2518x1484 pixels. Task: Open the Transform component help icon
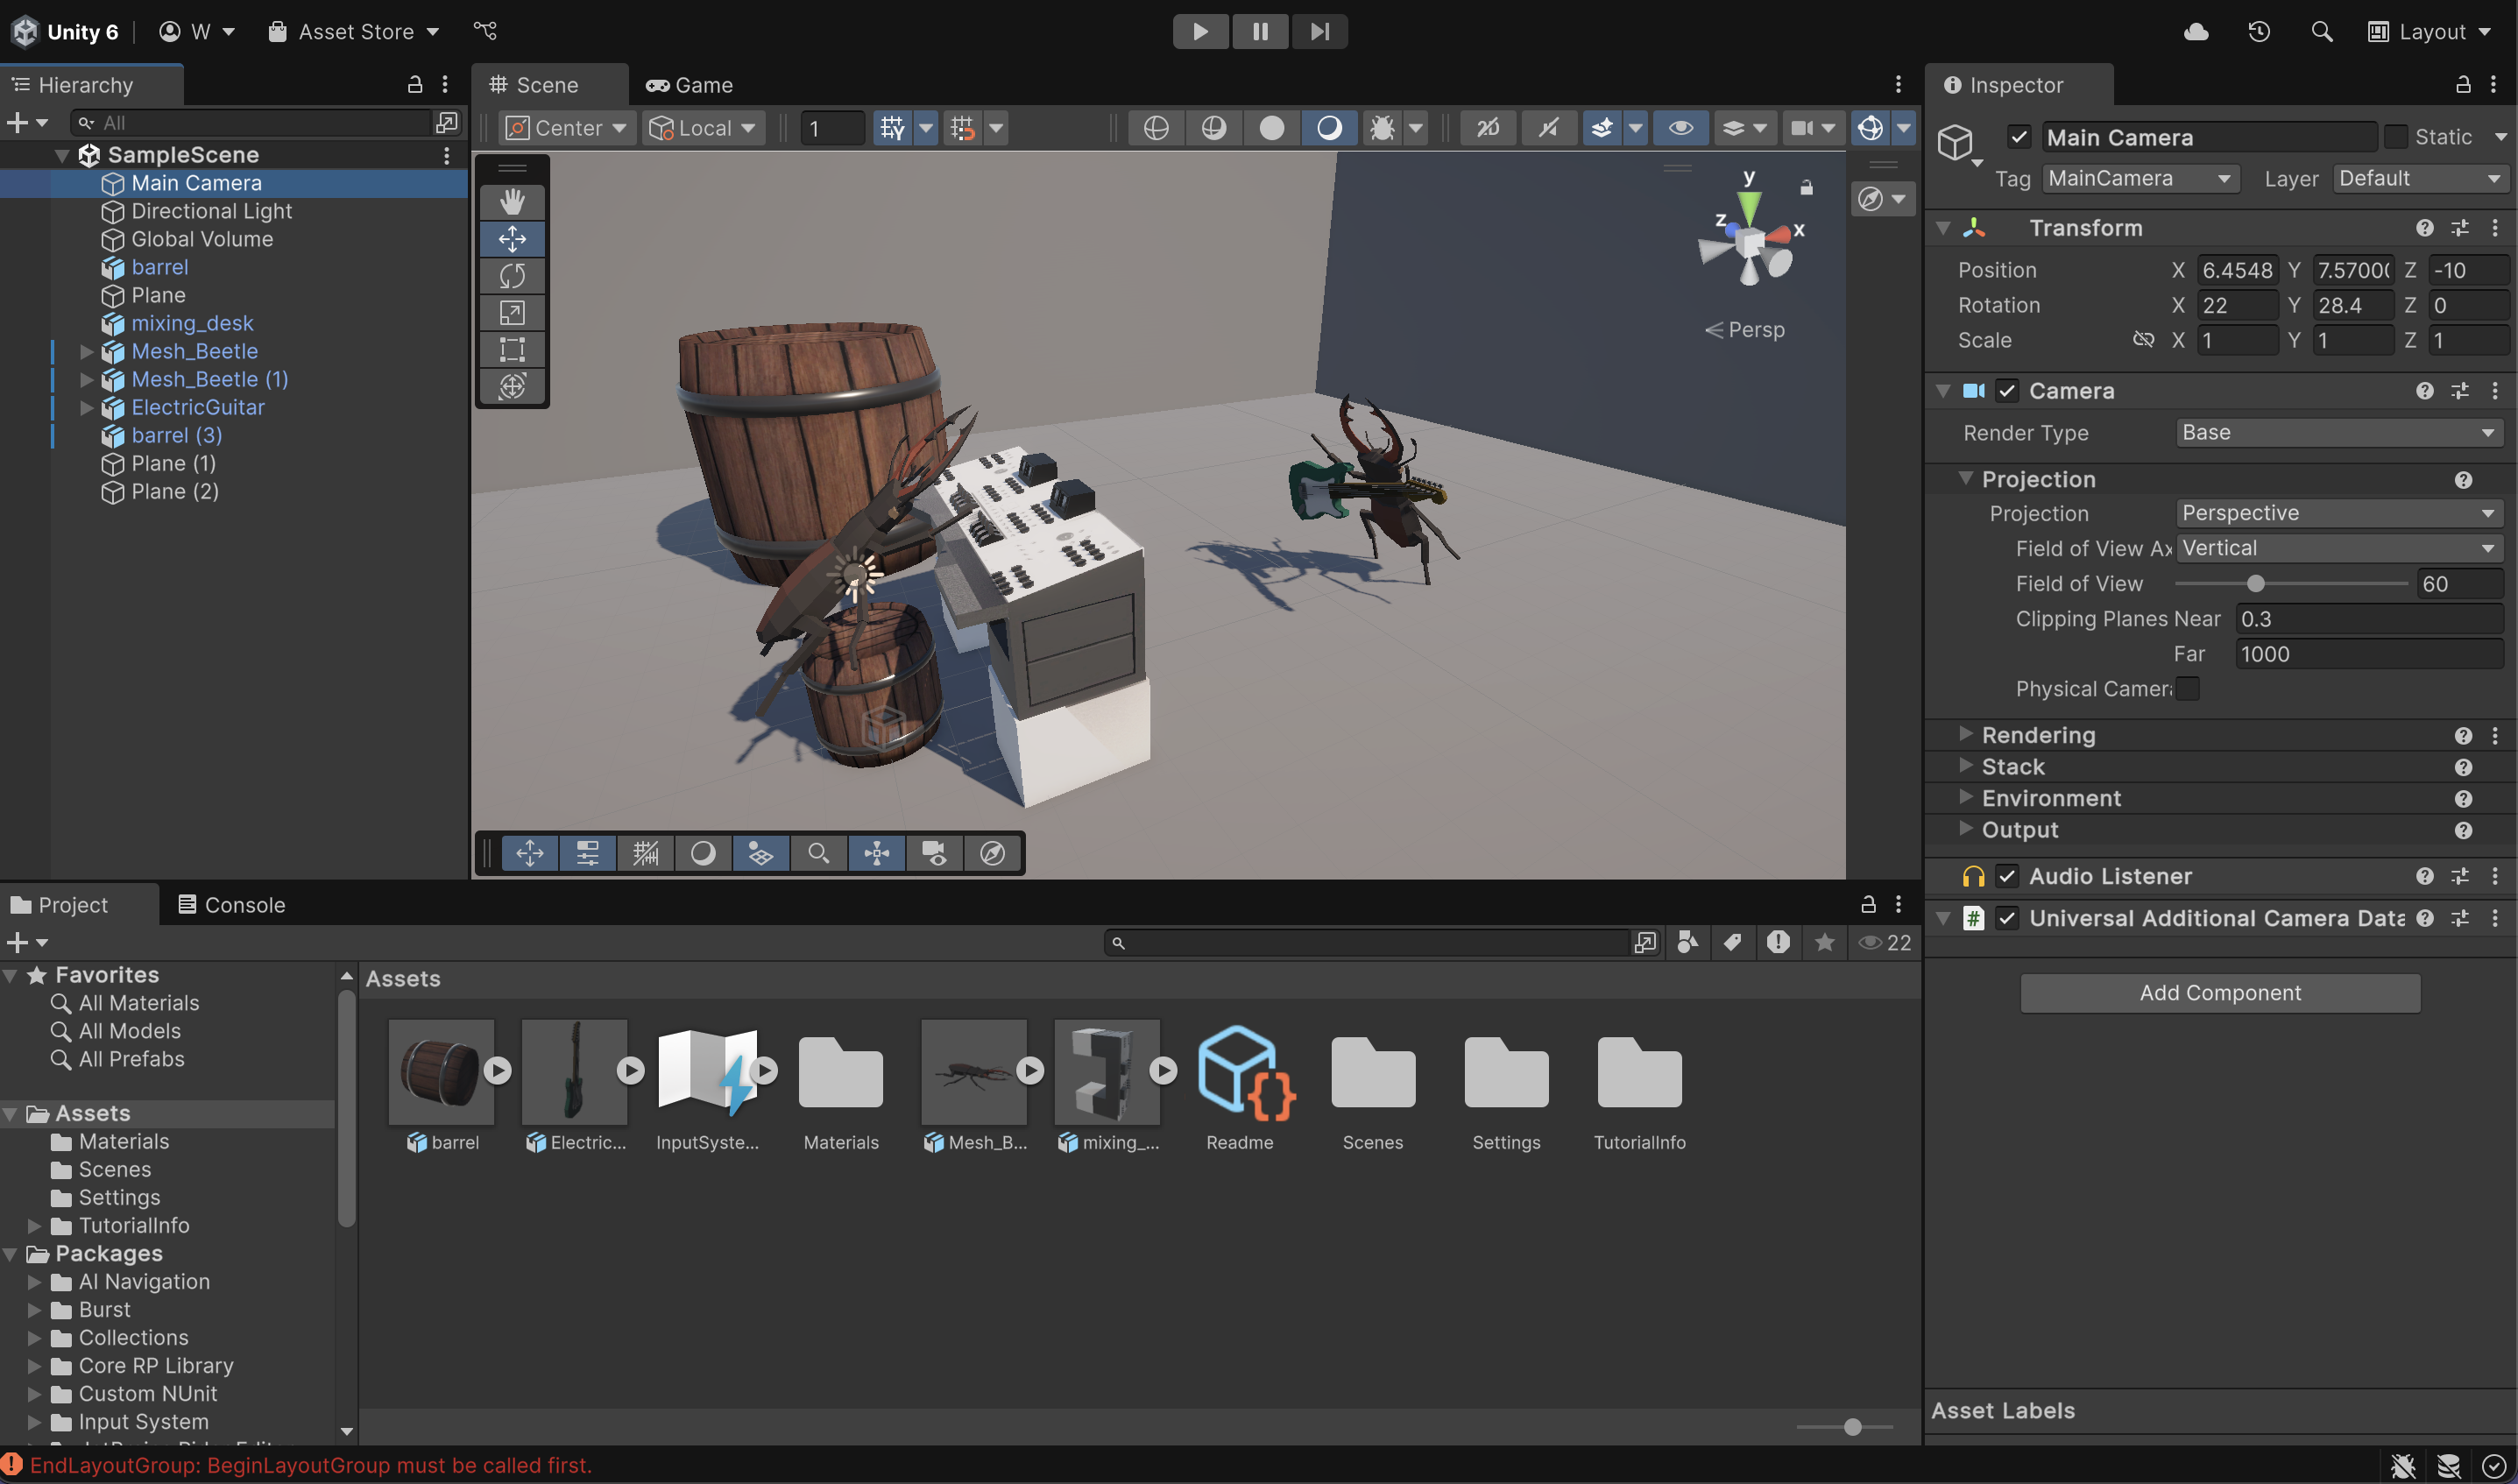coord(2424,229)
